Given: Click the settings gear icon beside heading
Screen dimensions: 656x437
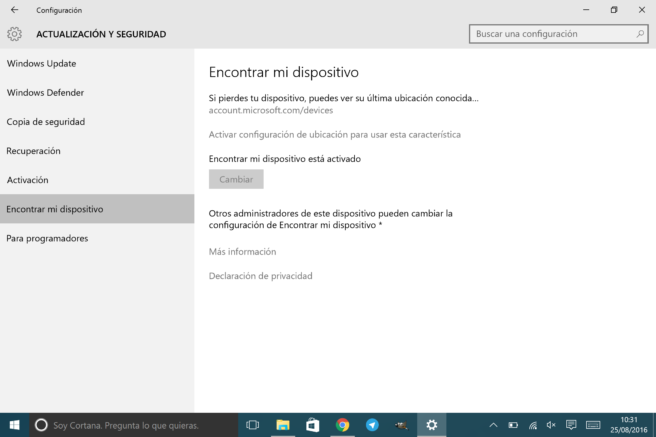Looking at the screenshot, I should point(14,34).
